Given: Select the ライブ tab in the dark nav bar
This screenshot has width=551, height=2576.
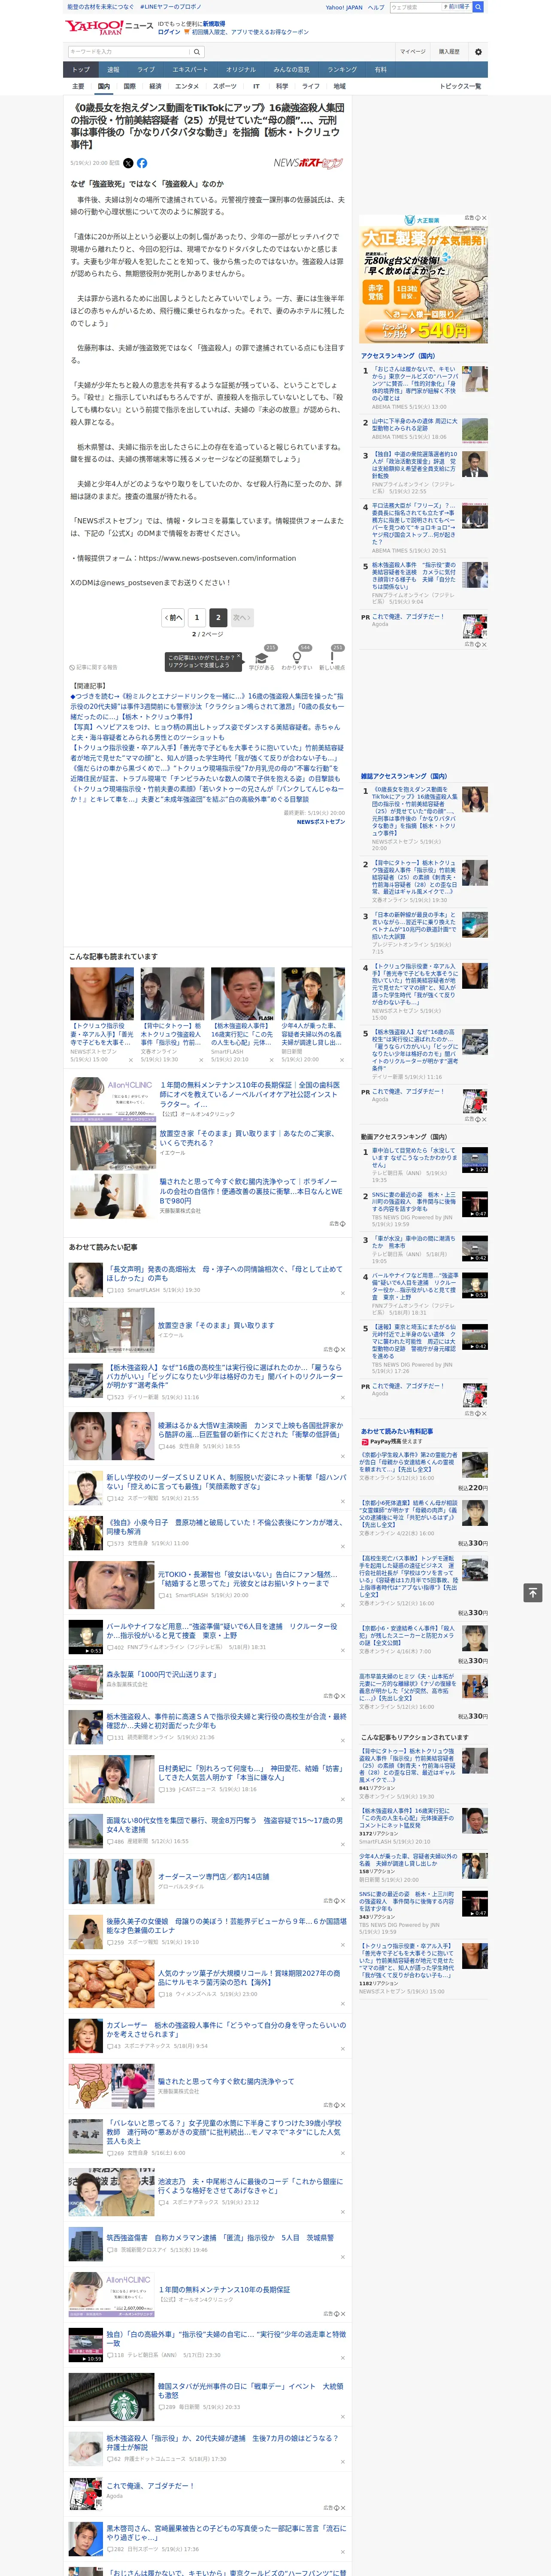Looking at the screenshot, I should pyautogui.click(x=146, y=70).
